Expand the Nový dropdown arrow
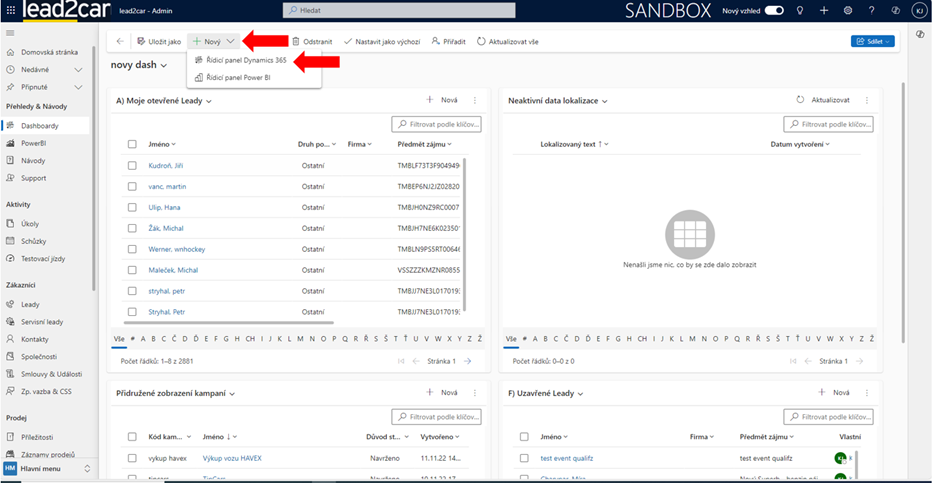 pyautogui.click(x=231, y=41)
